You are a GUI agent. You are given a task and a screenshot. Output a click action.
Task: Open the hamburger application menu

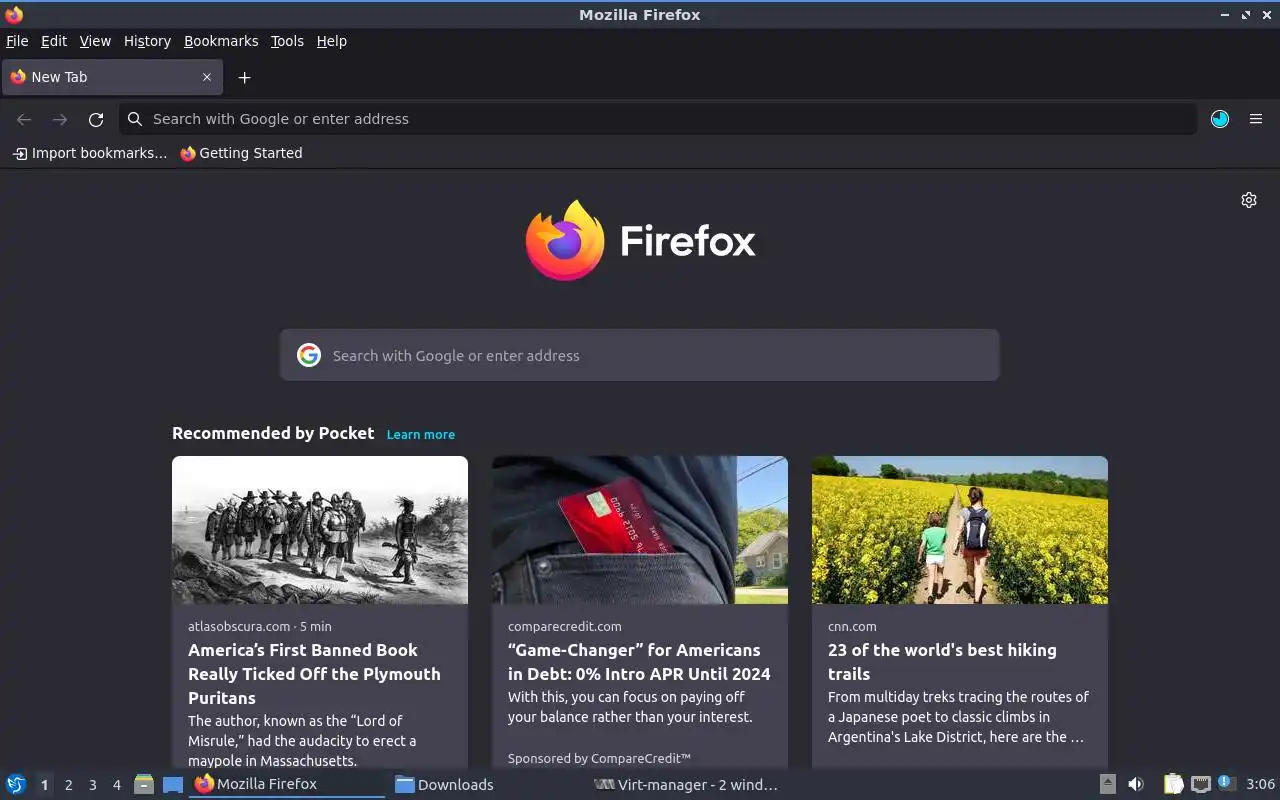[x=1256, y=119]
